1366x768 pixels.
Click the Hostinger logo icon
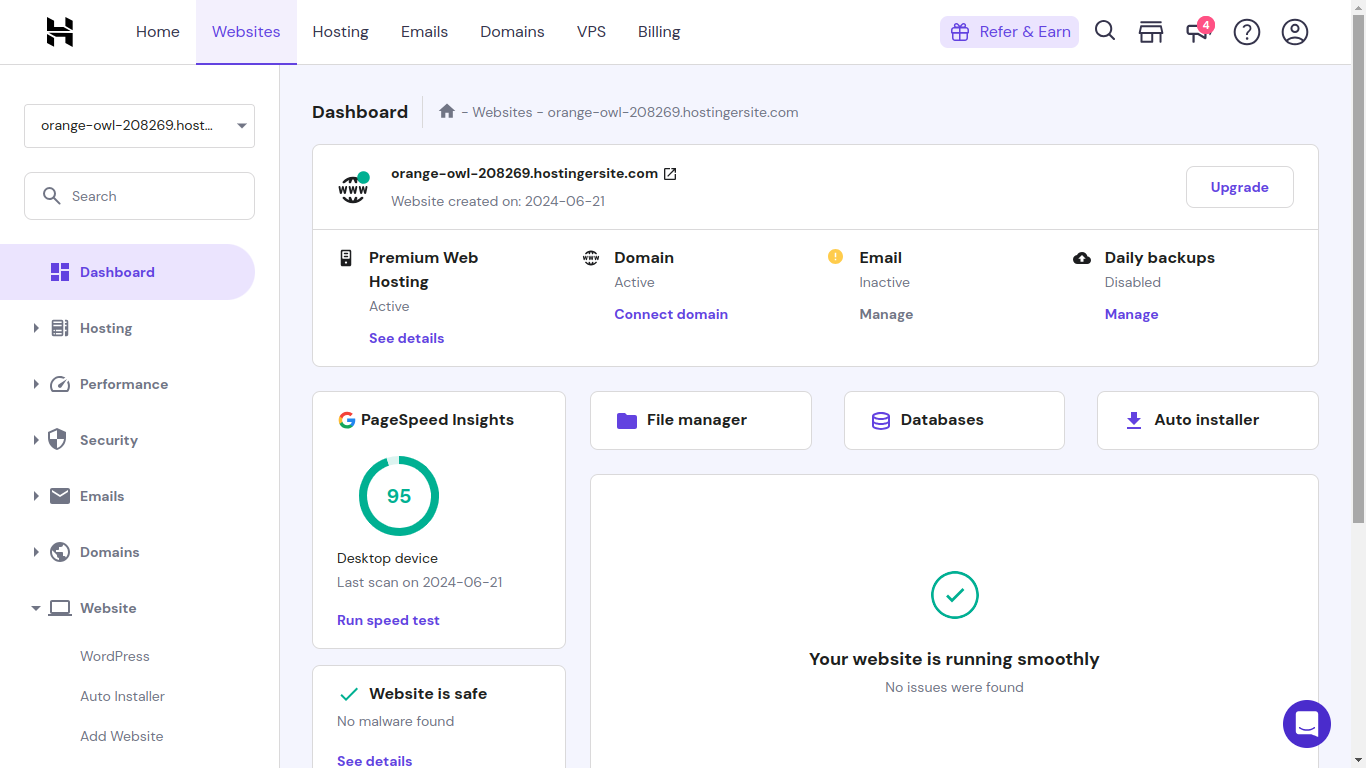tap(60, 32)
